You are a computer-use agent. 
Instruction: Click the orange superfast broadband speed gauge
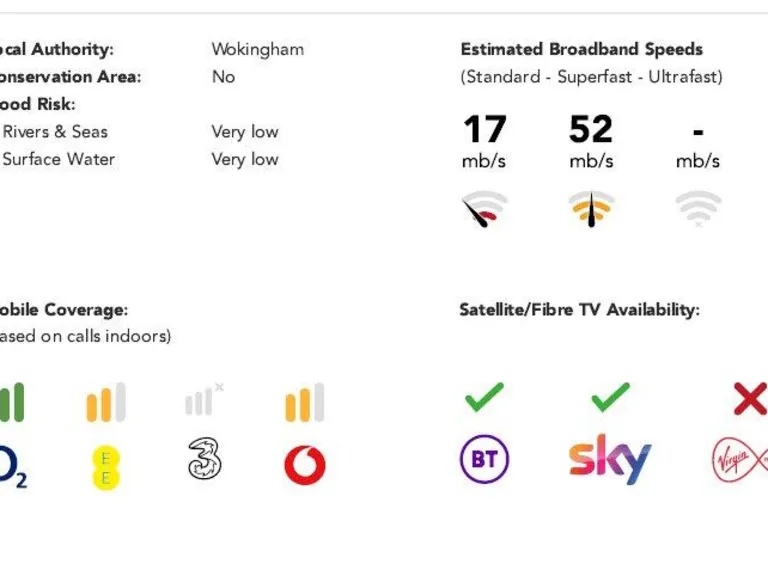pyautogui.click(x=591, y=208)
